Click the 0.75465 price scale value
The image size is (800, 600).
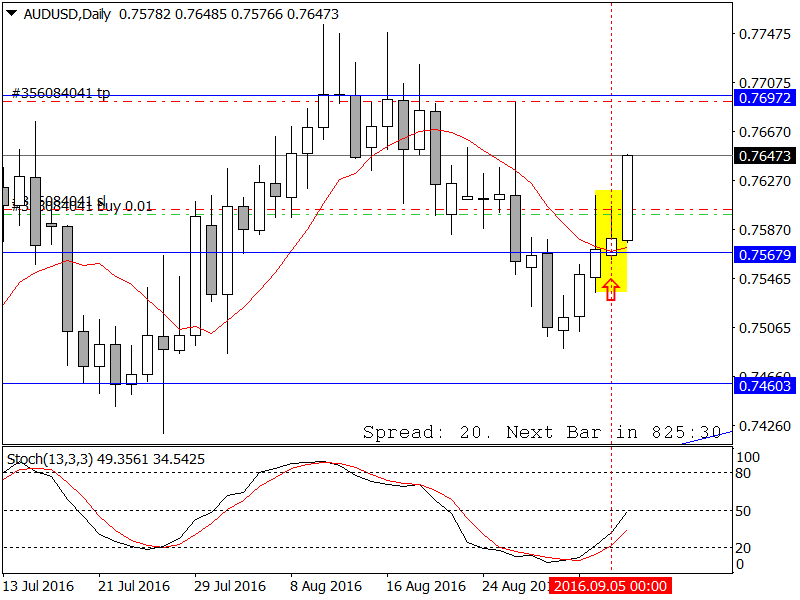[x=765, y=279]
